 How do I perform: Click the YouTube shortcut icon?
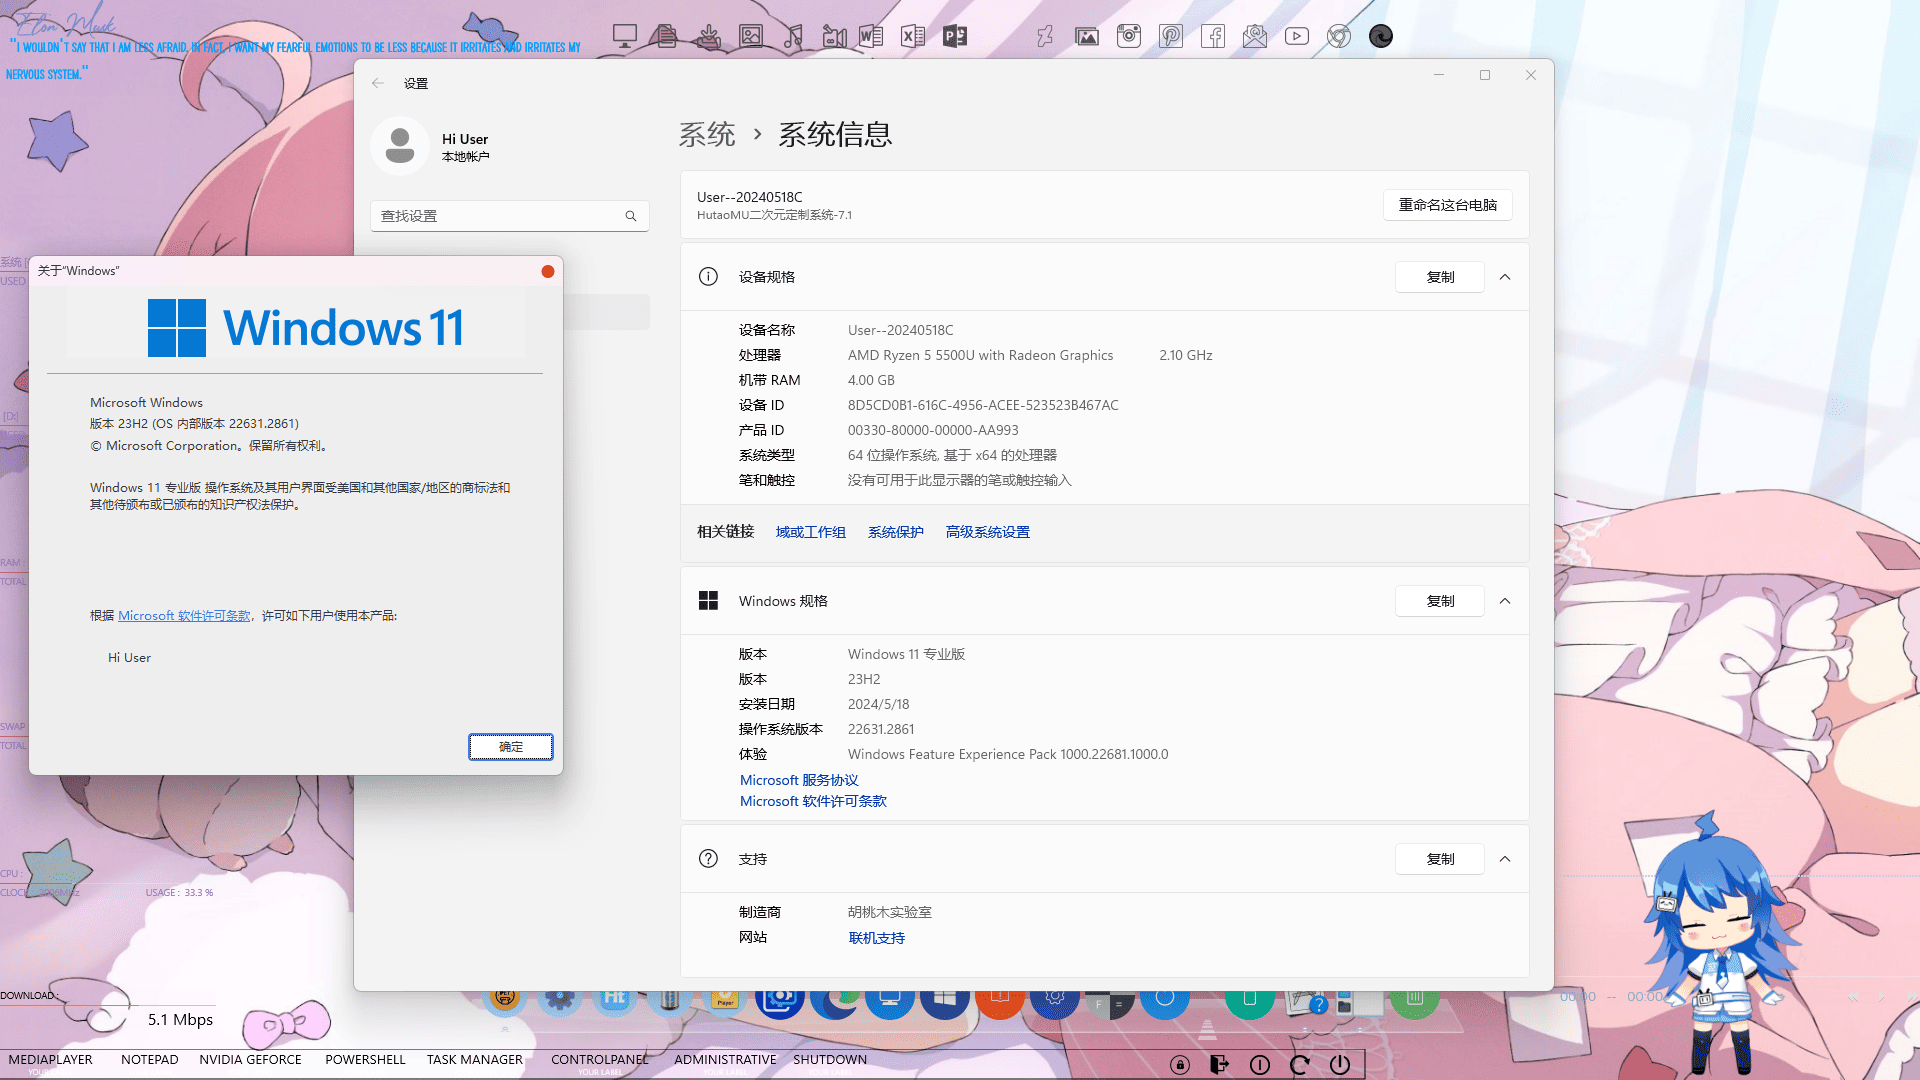click(x=1297, y=37)
